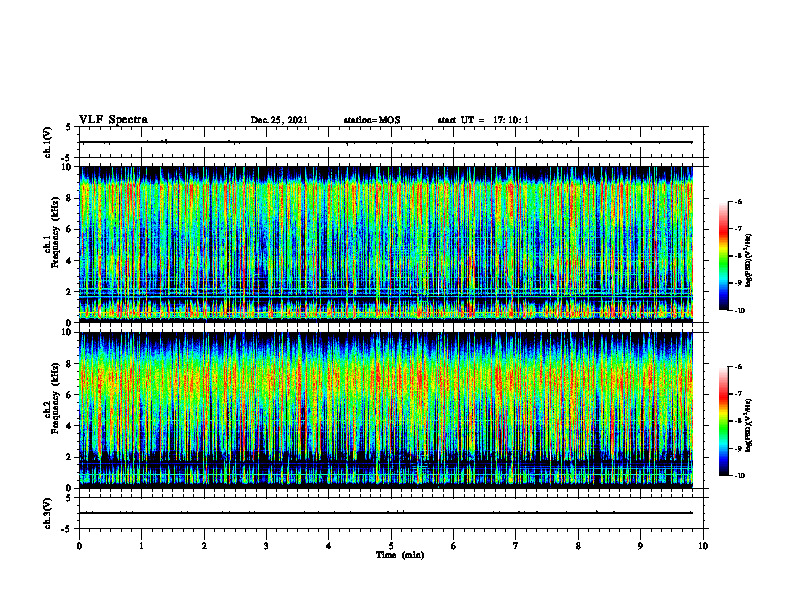792x612 pixels.
Task: Click the time axis tick label "7"
Action: click(x=516, y=546)
